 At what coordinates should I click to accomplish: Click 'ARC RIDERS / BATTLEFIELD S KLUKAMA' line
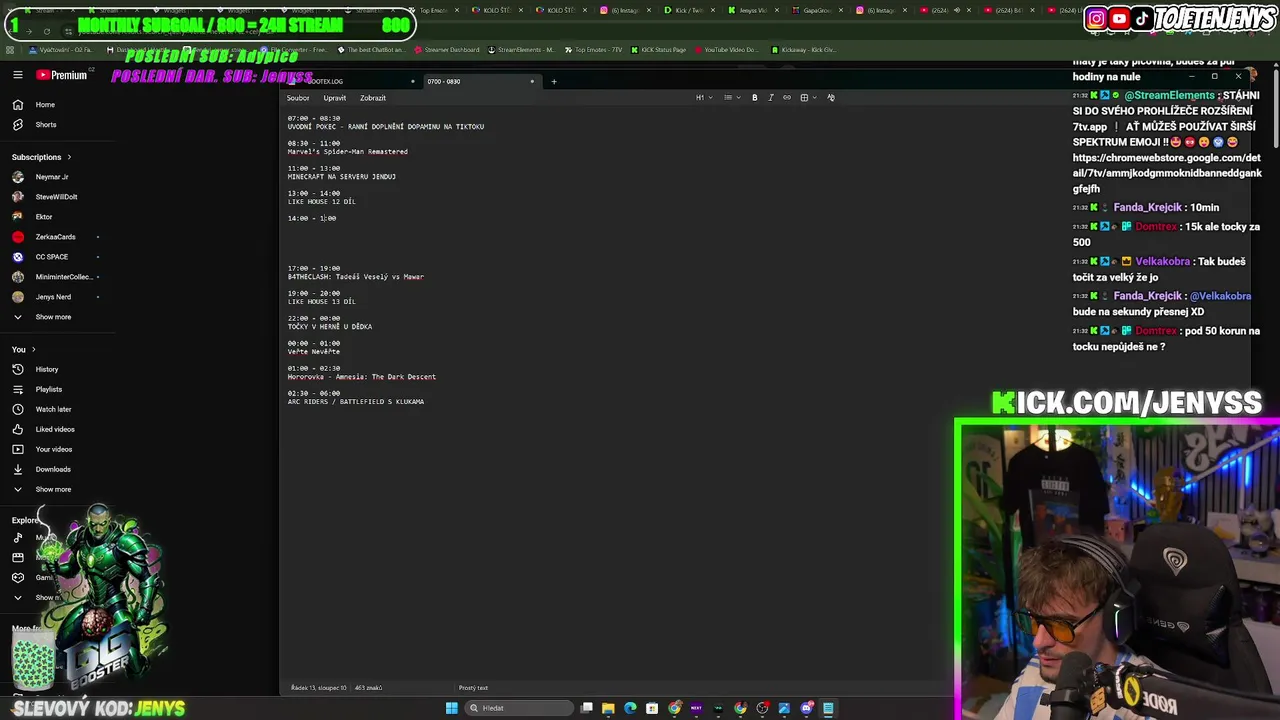pyautogui.click(x=355, y=402)
